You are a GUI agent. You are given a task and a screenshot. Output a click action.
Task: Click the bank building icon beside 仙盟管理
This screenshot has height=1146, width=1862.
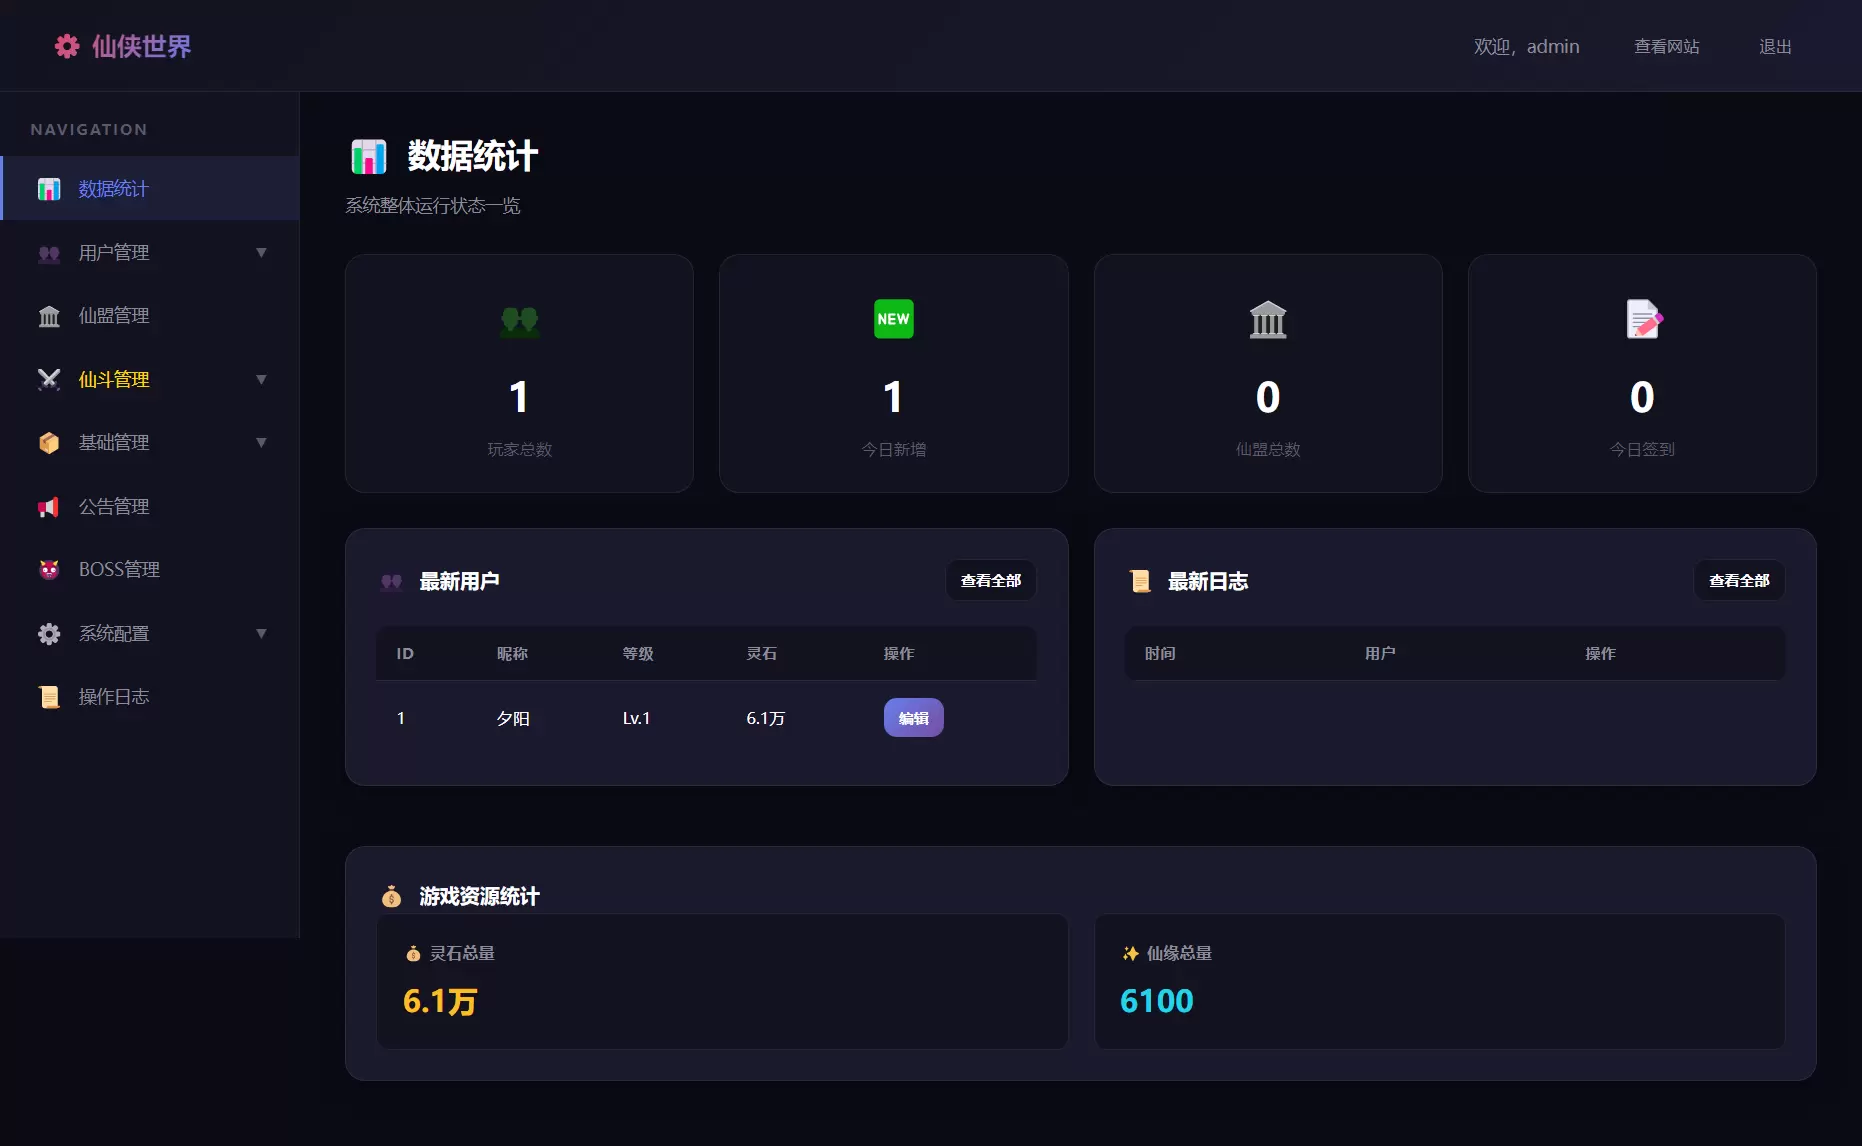tap(49, 316)
